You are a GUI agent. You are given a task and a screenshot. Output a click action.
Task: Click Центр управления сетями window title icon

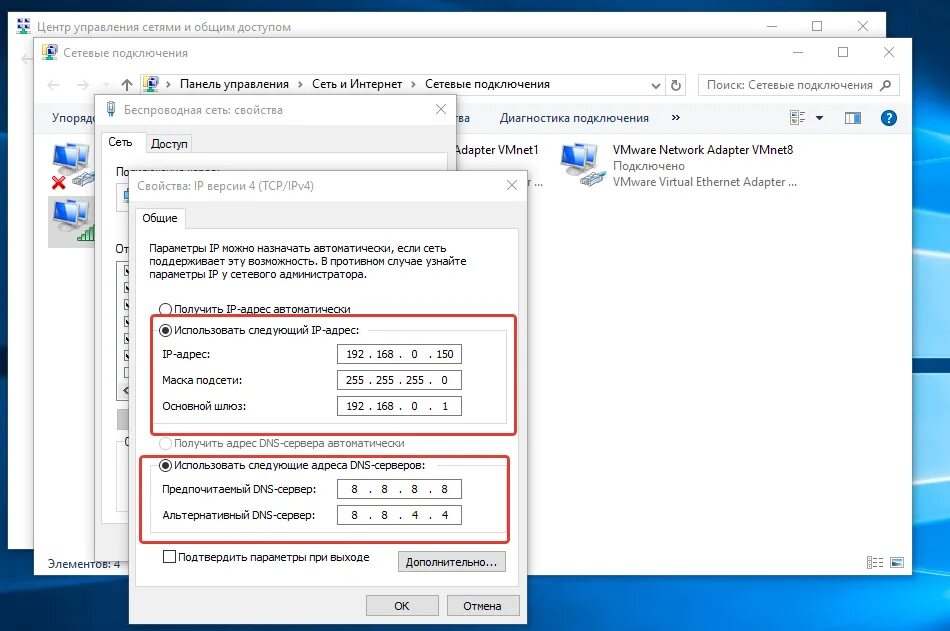tap(24, 26)
